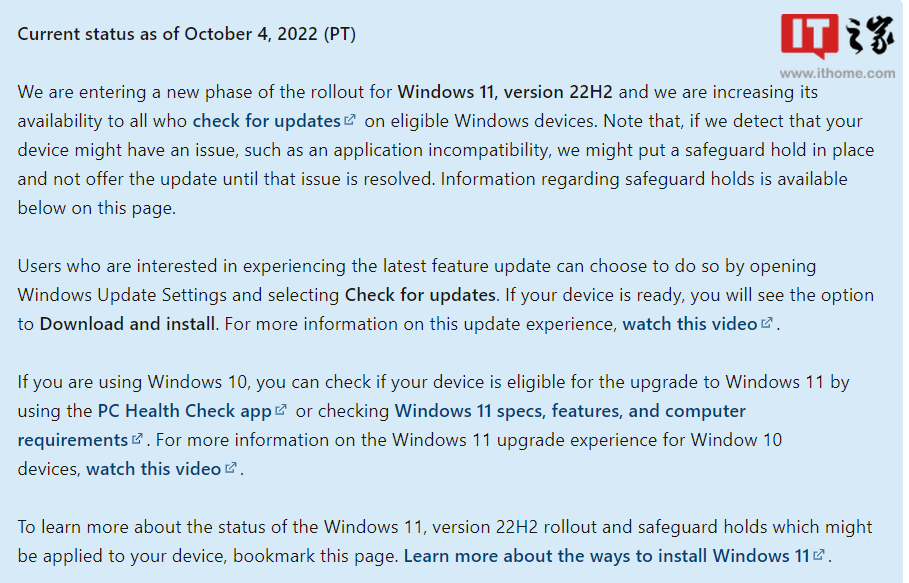Open "Learn more about the ways to install Windows 11"
This screenshot has height=583, width=909.
[x=607, y=556]
